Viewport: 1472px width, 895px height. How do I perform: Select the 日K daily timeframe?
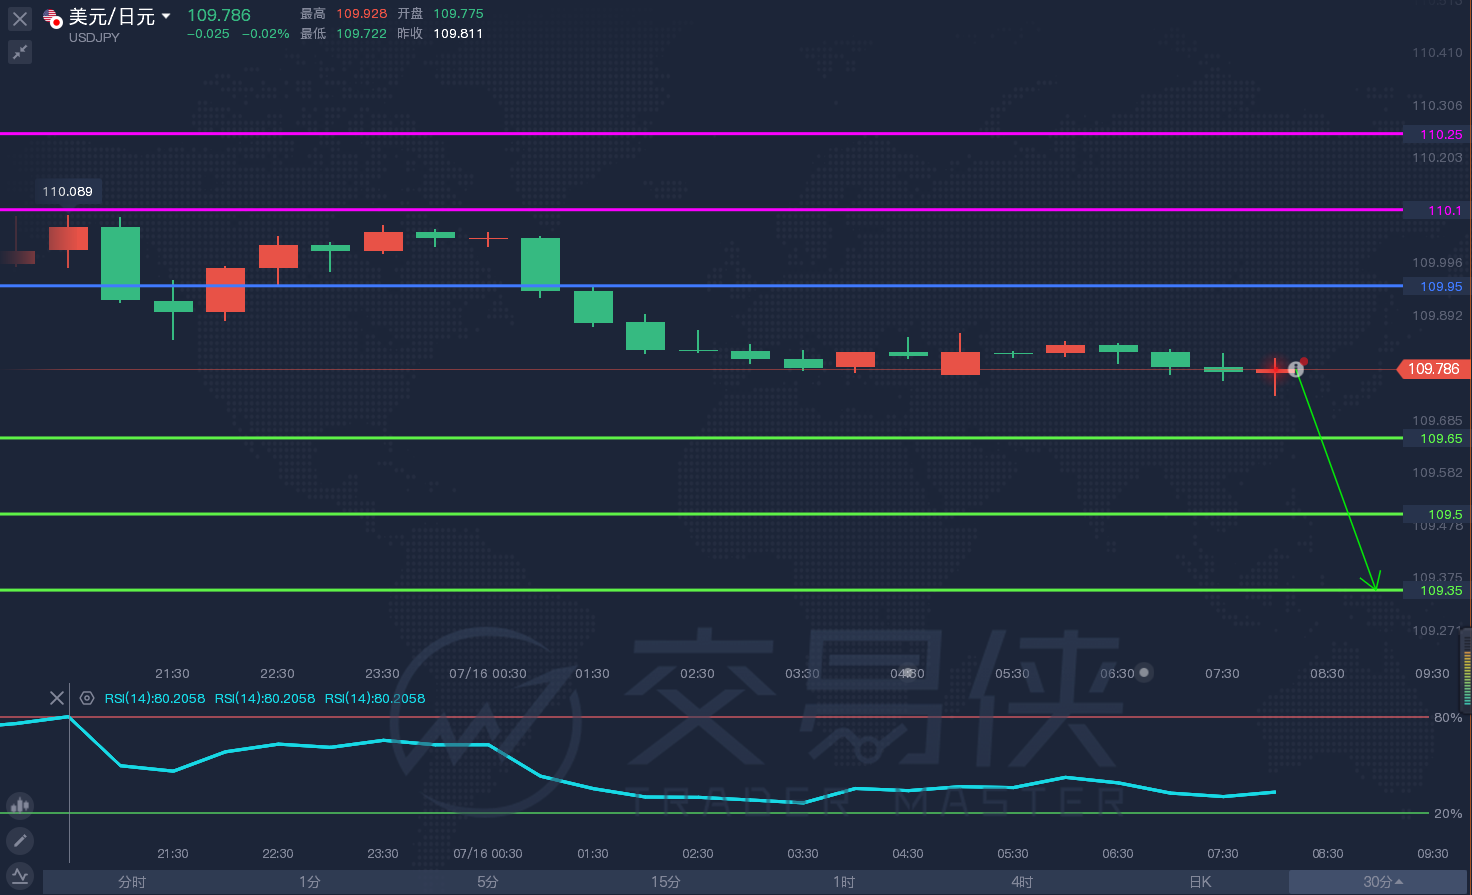[x=1200, y=882]
